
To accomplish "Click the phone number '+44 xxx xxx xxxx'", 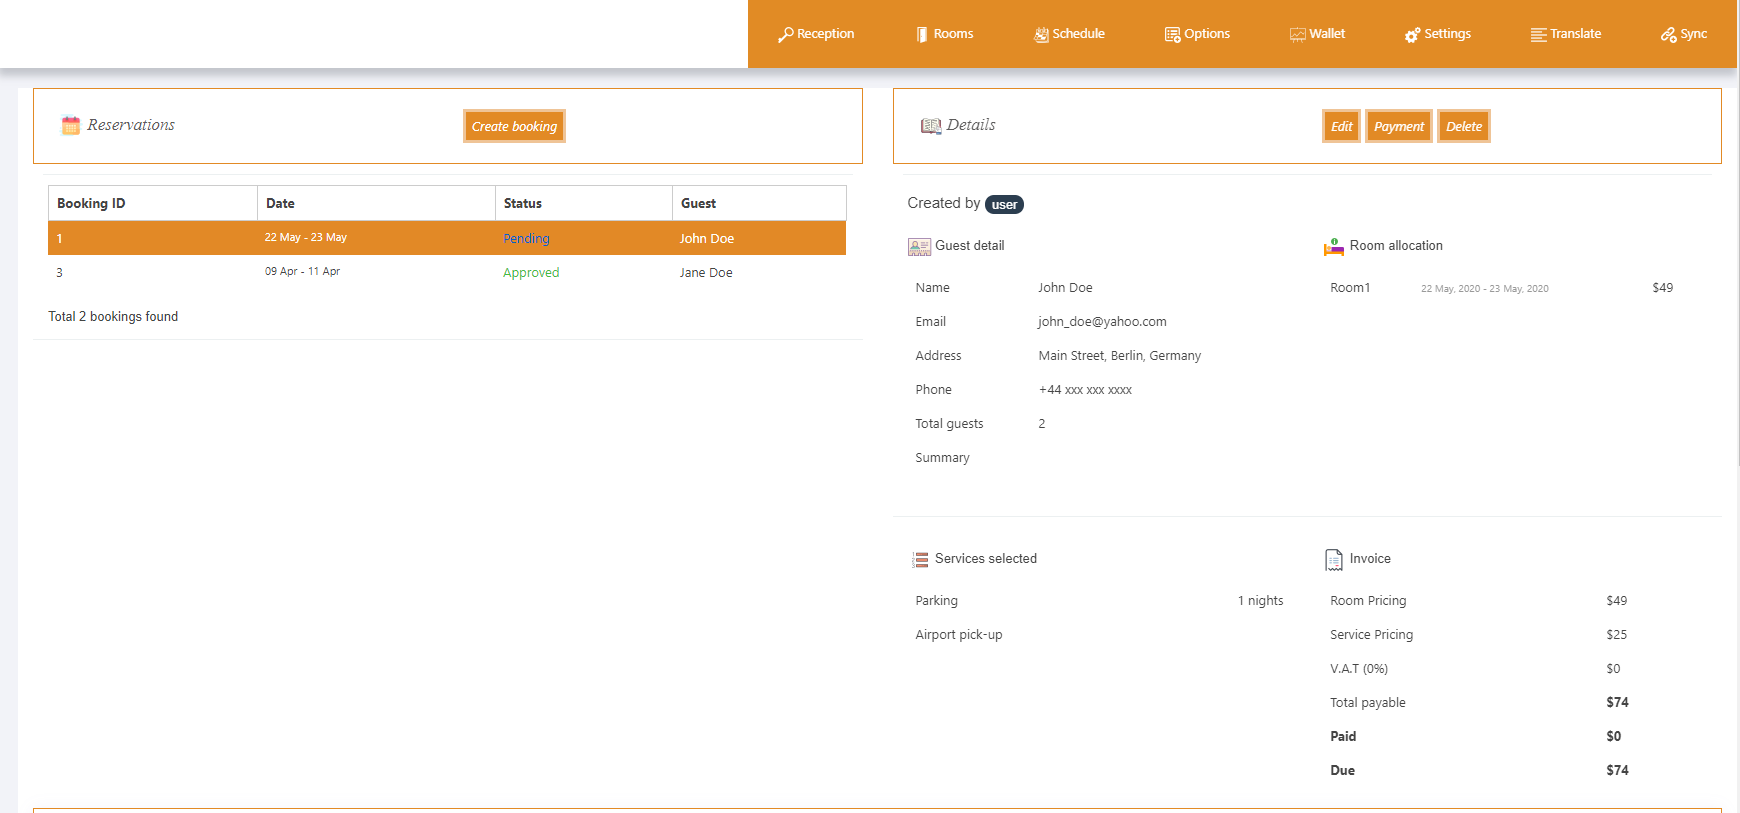I will pos(1085,390).
